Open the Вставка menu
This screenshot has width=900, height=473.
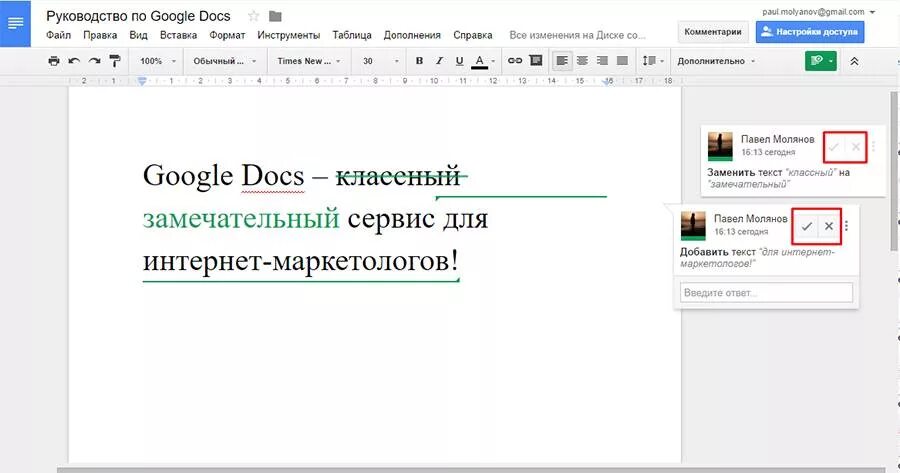179,35
